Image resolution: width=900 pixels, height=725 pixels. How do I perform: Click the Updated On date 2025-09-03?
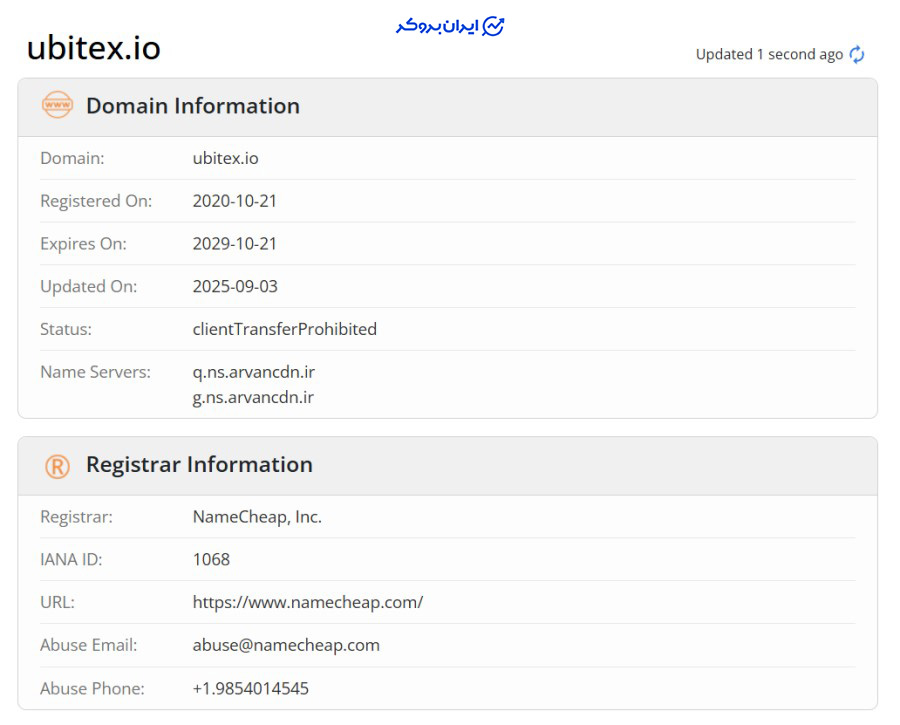coord(236,285)
